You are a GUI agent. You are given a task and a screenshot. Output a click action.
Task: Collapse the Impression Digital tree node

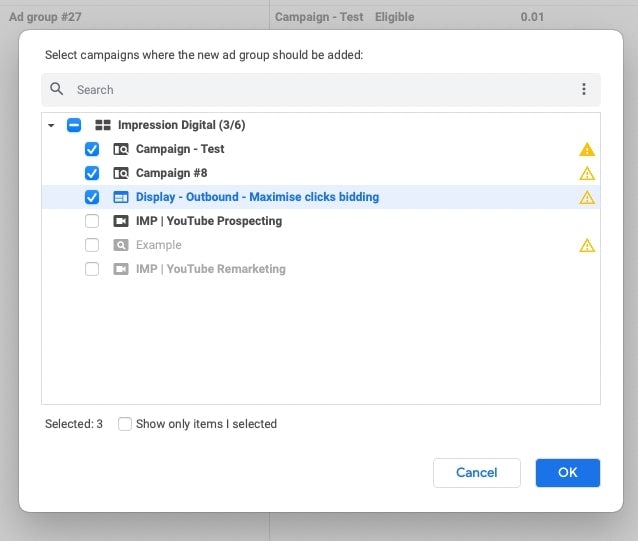point(51,125)
